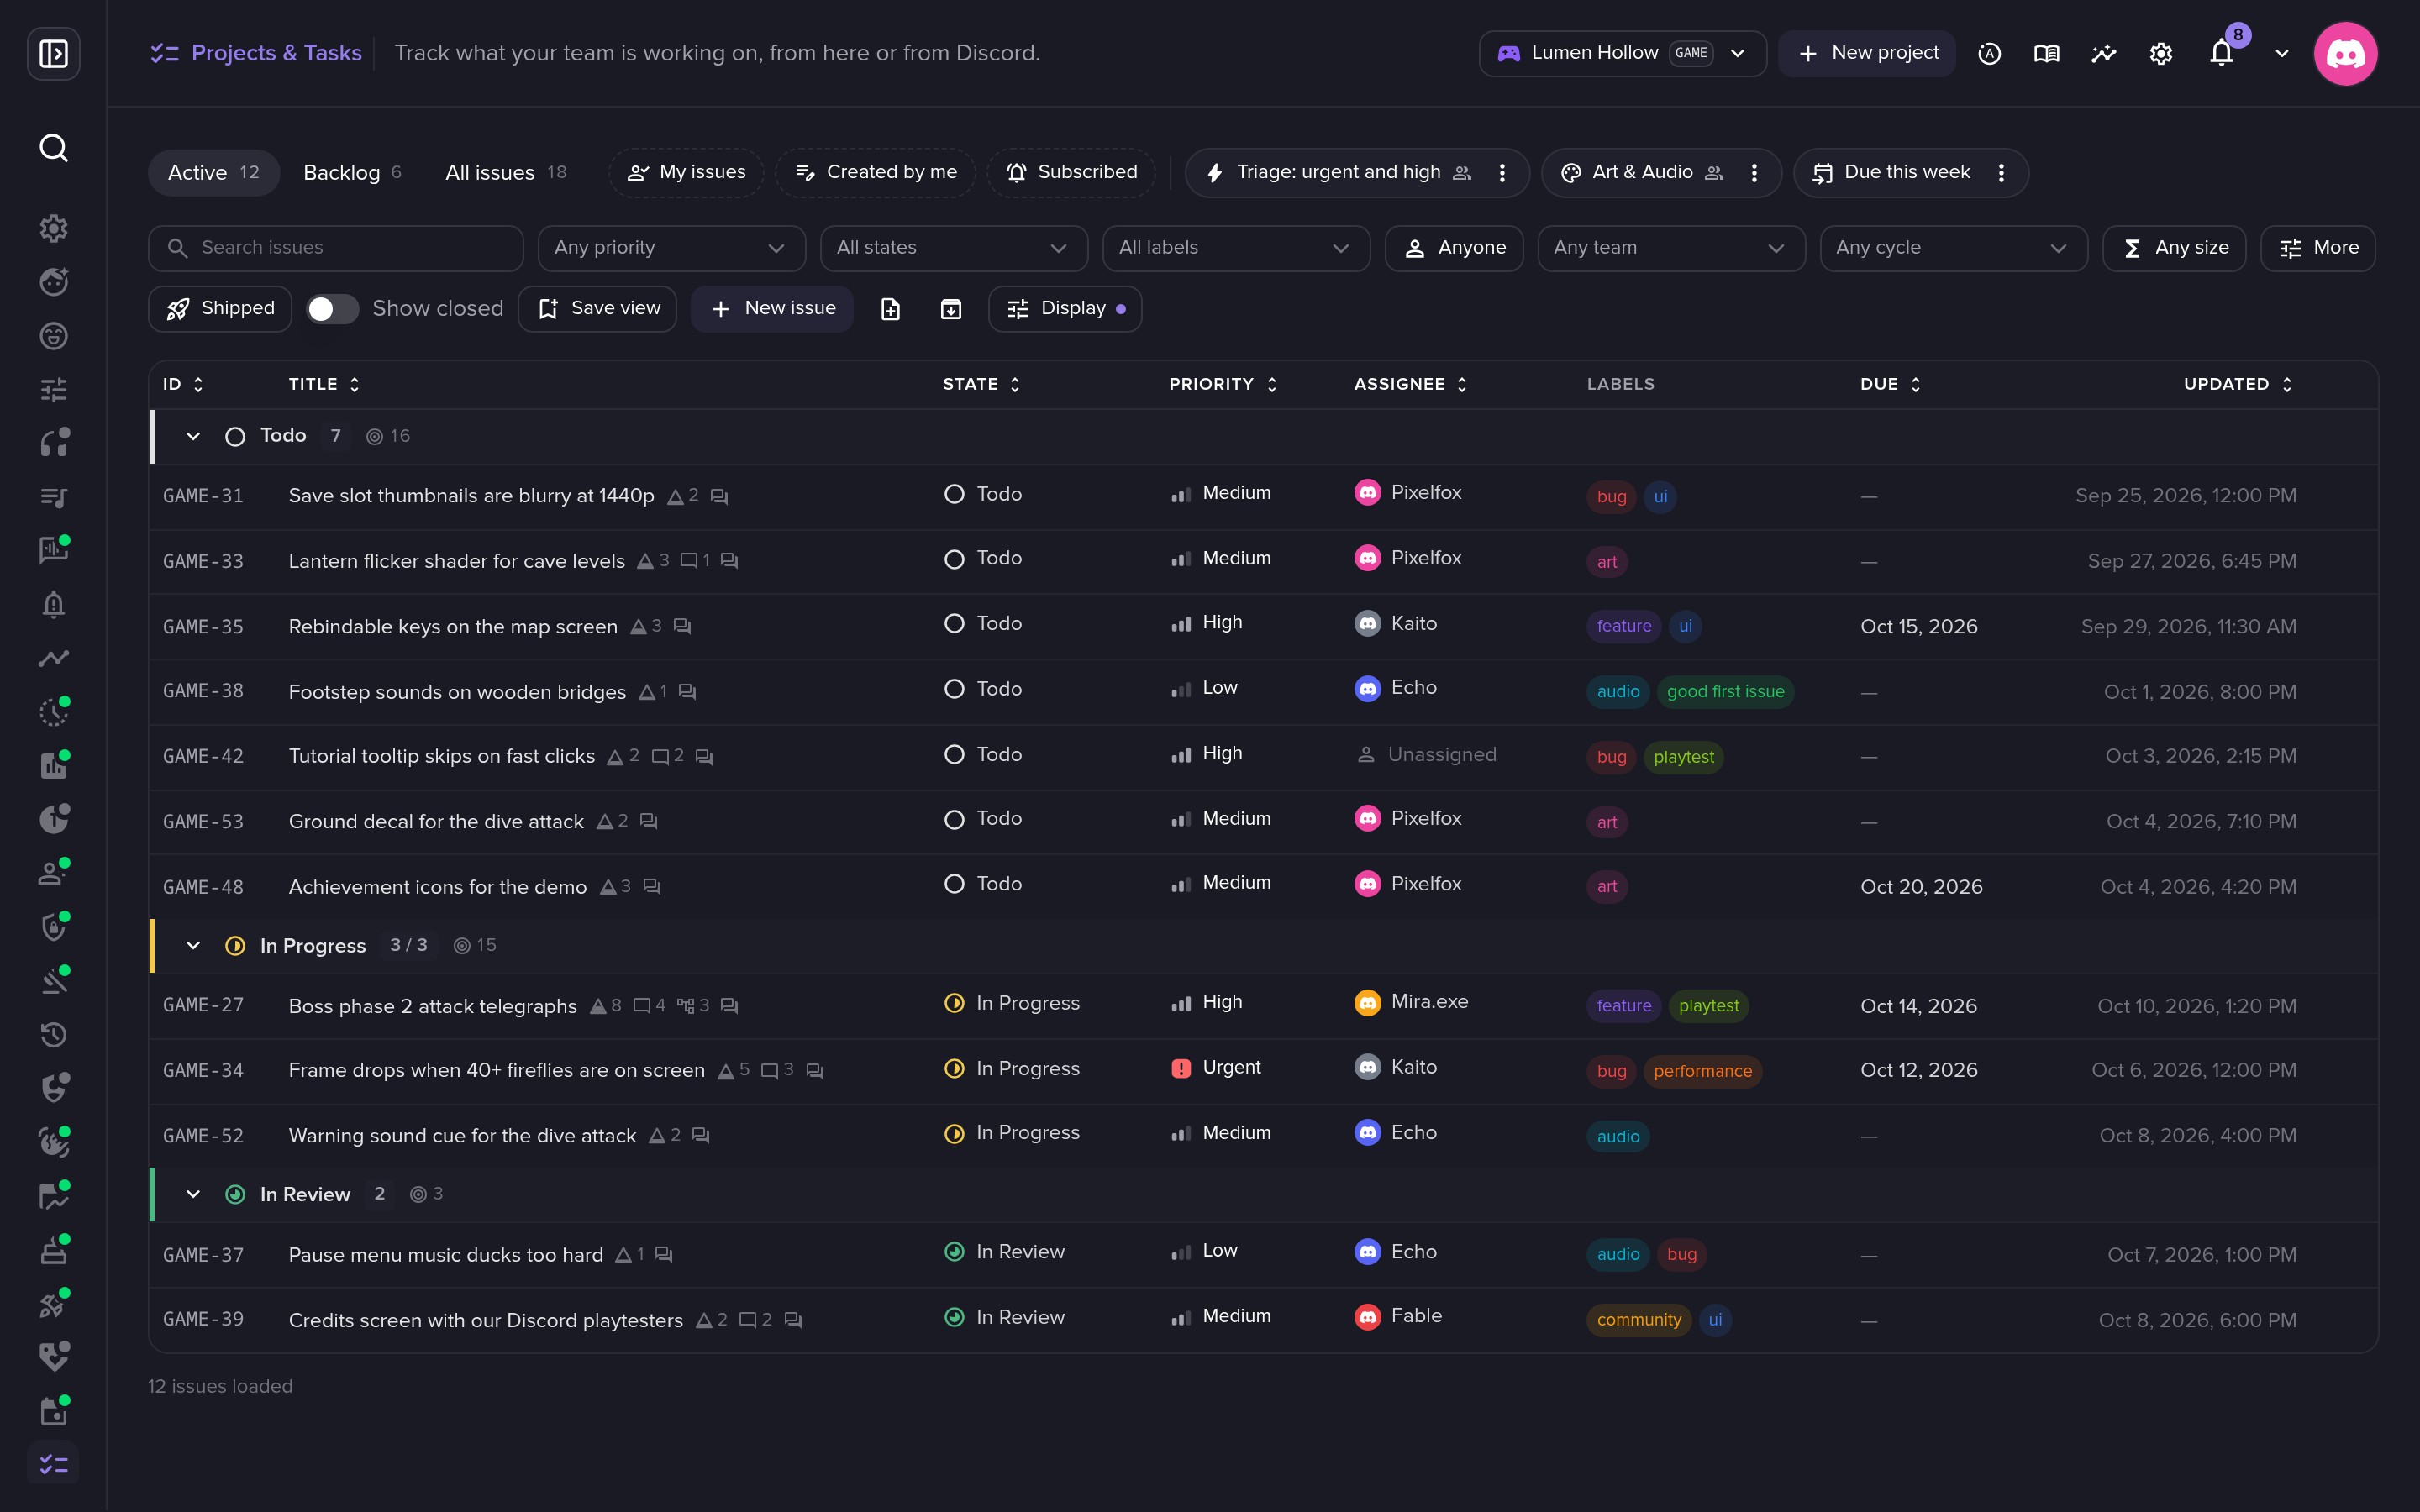Click the export archive icon before Display
The height and width of the screenshot is (1512, 2420).
tap(951, 309)
